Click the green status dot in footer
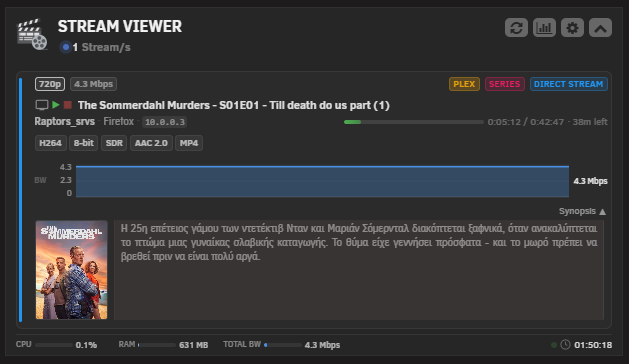This screenshot has width=629, height=364. [554, 345]
